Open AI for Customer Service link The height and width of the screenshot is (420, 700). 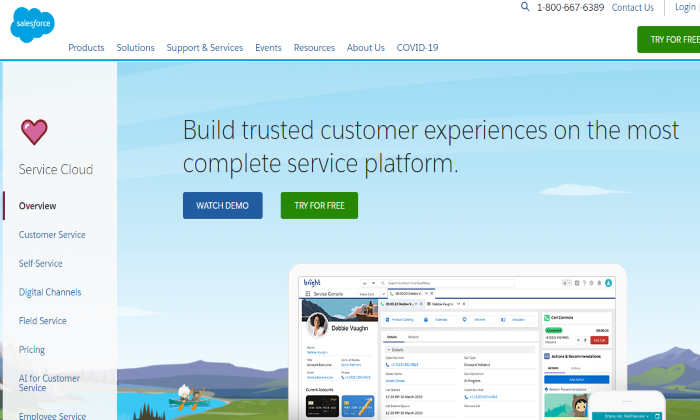tap(49, 383)
